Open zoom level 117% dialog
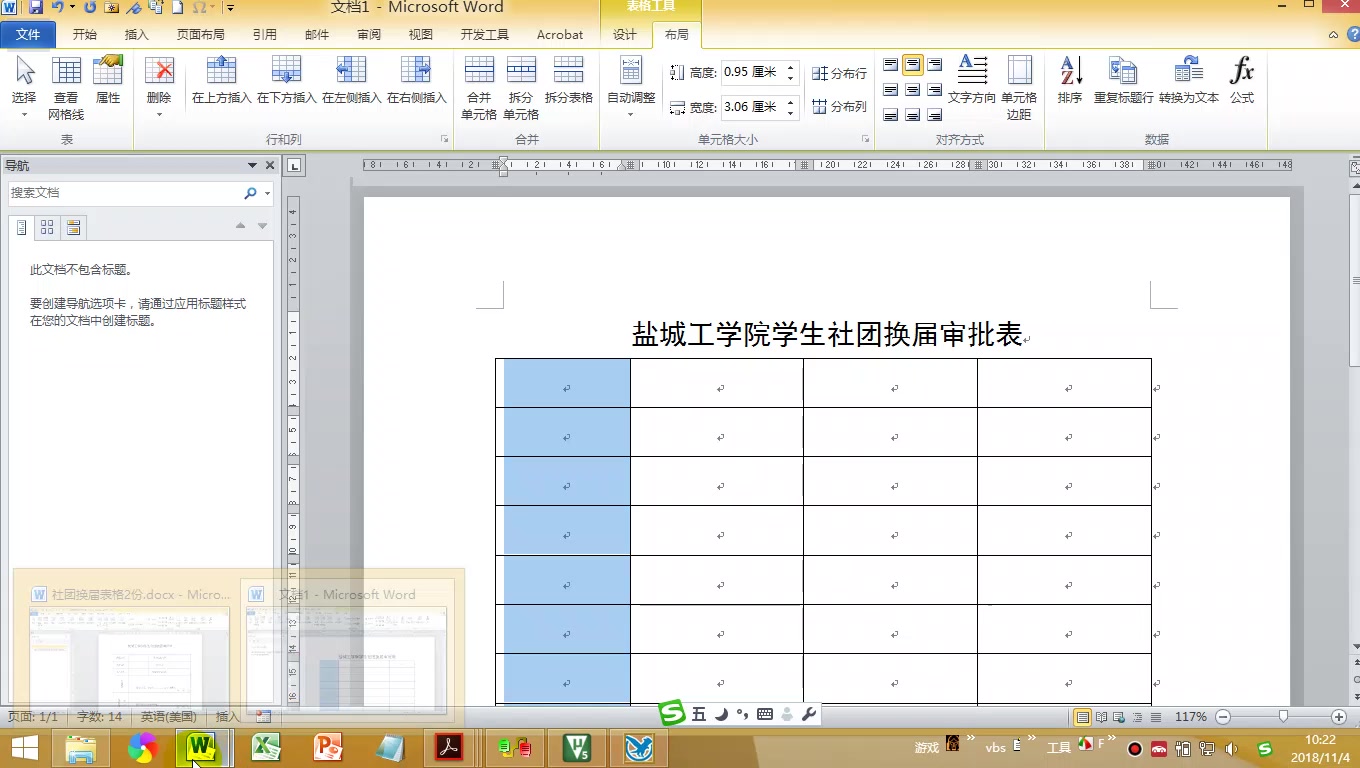1360x768 pixels. click(x=1190, y=717)
